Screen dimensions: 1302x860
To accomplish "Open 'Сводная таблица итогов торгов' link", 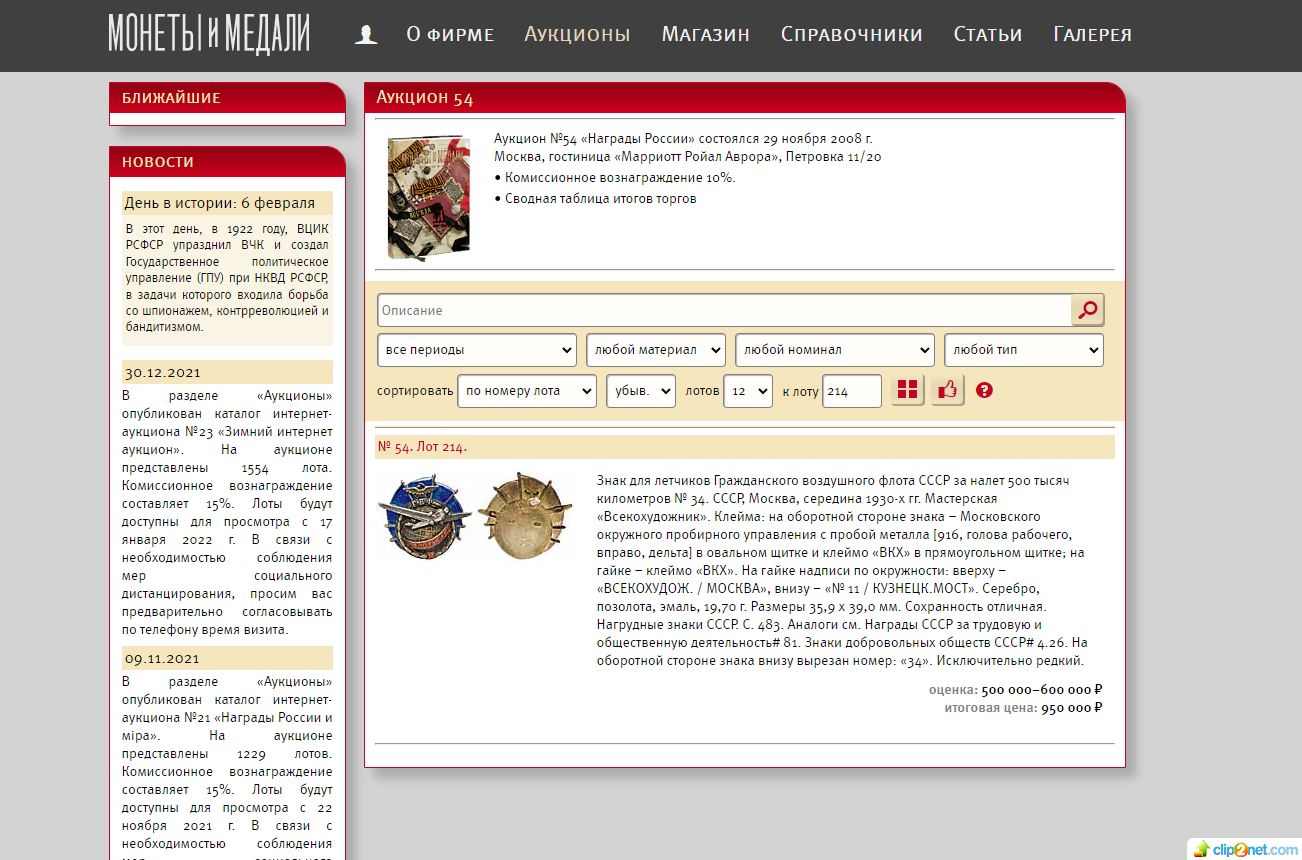I will 600,198.
